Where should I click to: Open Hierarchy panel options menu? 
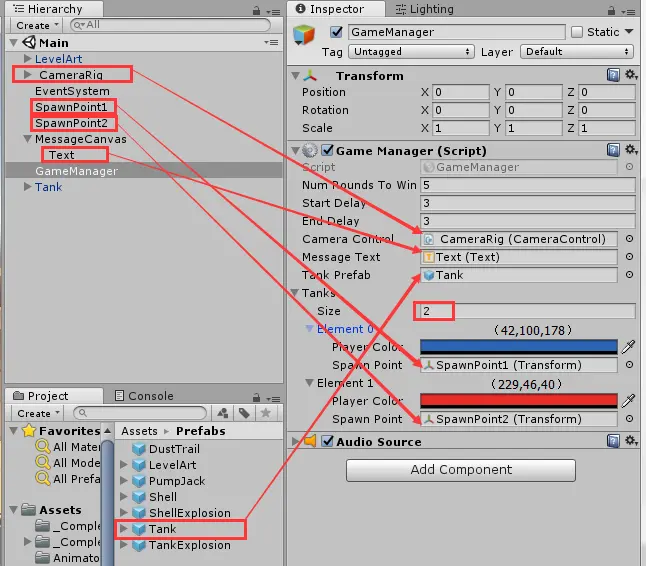(273, 12)
